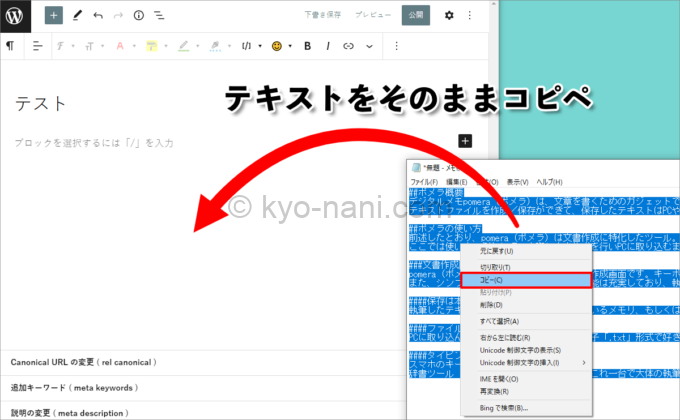Click the paragraph block type icon
This screenshot has height=420, width=680.
(10, 46)
